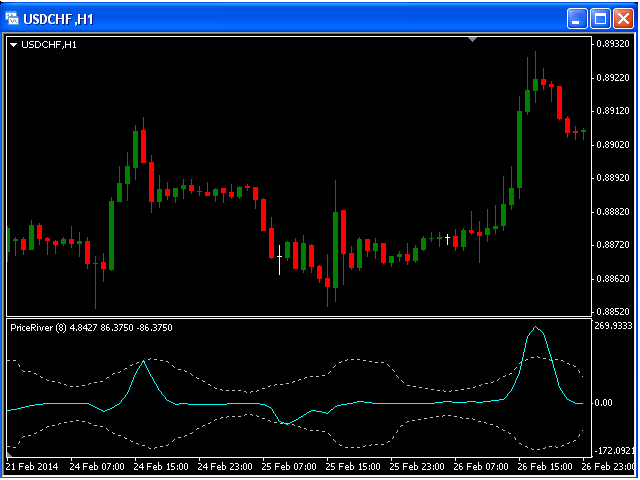The image size is (640, 480).
Task: Close the USDCHF,H1 chart window
Action: click(x=623, y=19)
